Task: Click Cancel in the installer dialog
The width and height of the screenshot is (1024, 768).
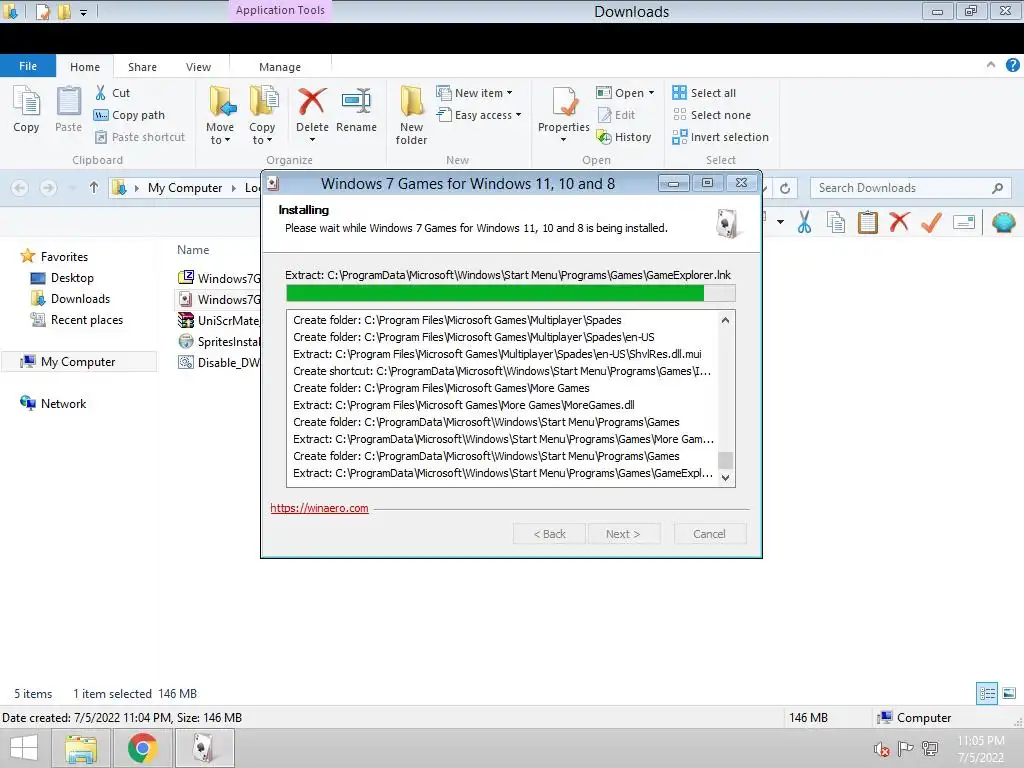Action: pyautogui.click(x=709, y=534)
